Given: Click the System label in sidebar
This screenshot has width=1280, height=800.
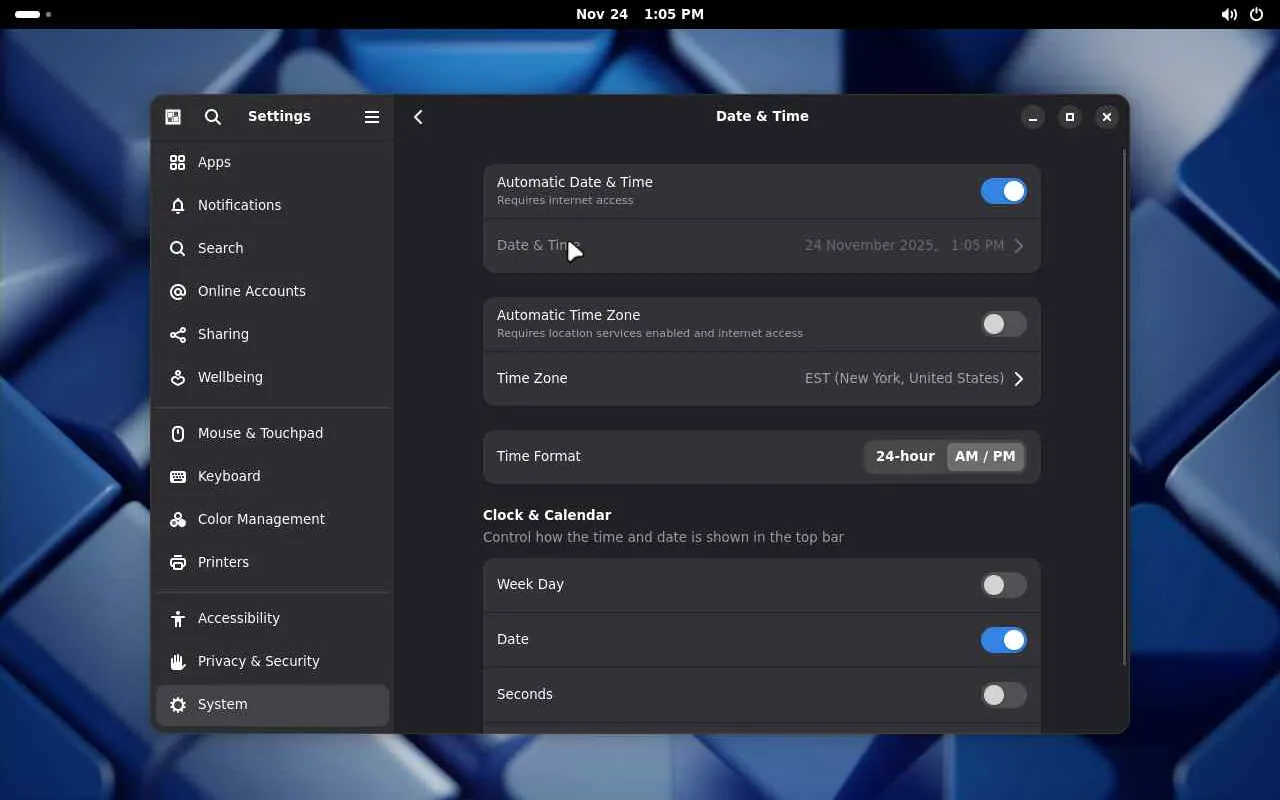Looking at the screenshot, I should click(x=222, y=704).
